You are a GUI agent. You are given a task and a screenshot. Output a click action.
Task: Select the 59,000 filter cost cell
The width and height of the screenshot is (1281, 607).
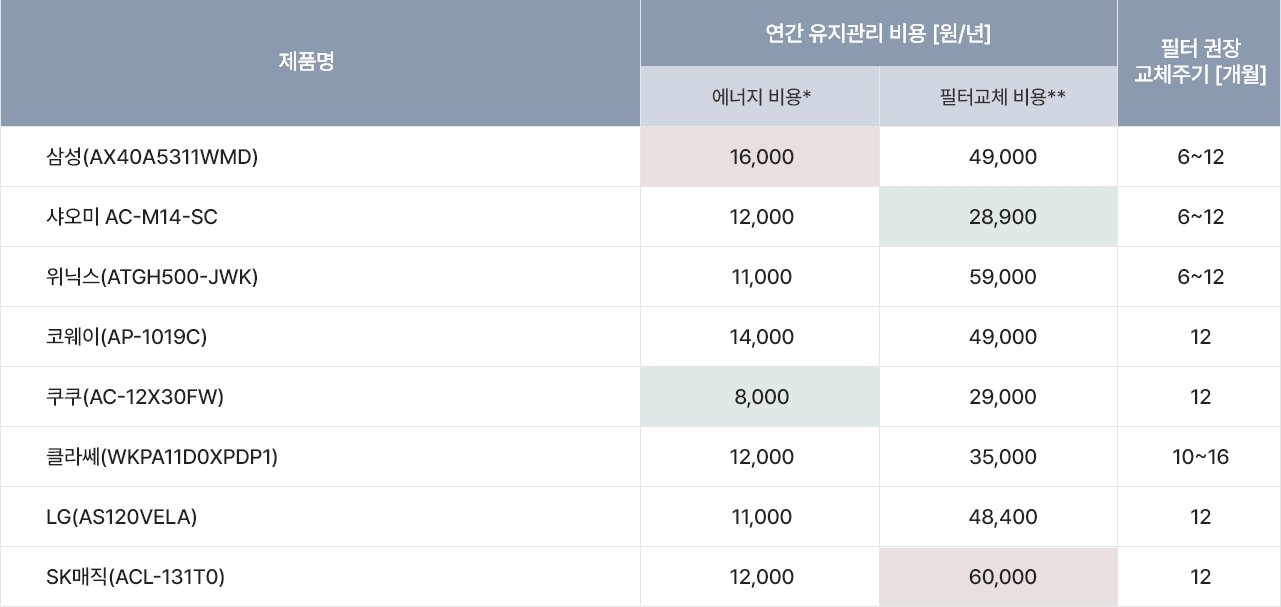pyautogui.click(x=1003, y=277)
